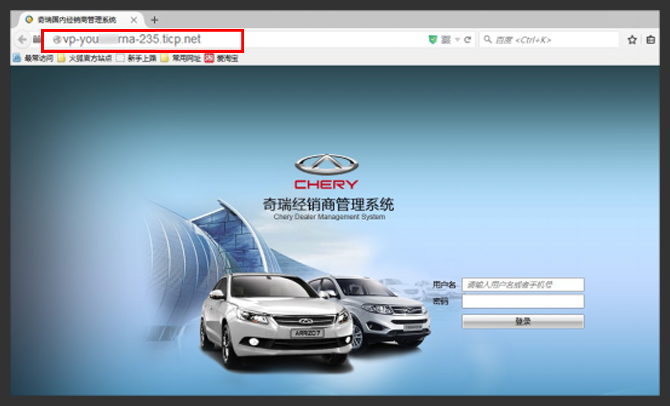Click the search magnifier icon in the search box
The height and width of the screenshot is (406, 670).
click(487, 40)
